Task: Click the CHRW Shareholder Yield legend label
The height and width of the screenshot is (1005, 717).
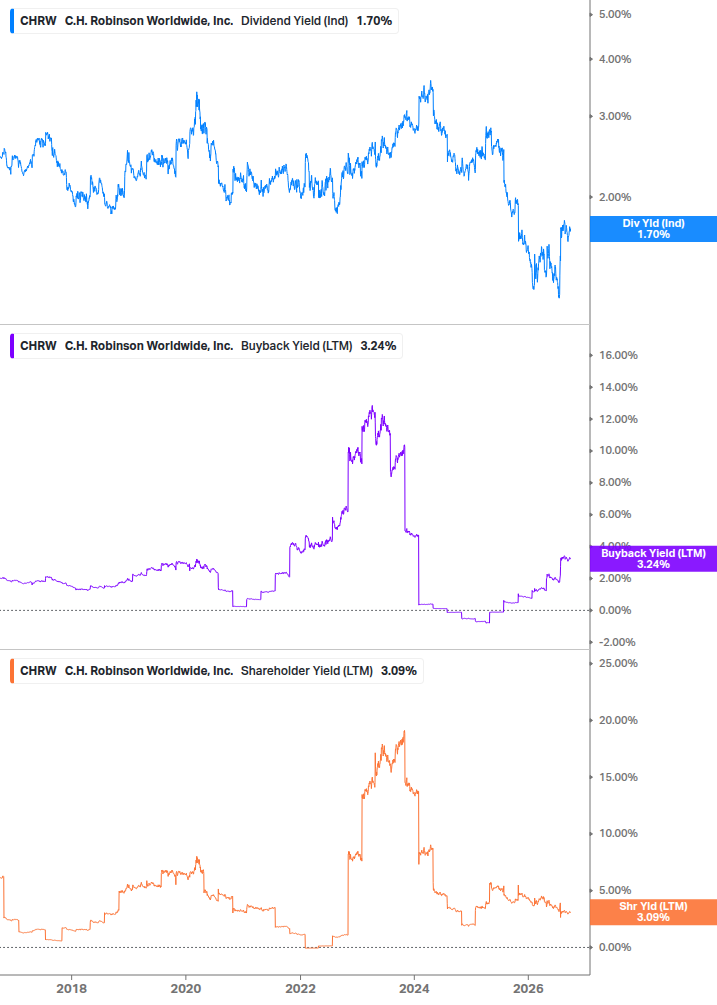Action: tap(217, 670)
